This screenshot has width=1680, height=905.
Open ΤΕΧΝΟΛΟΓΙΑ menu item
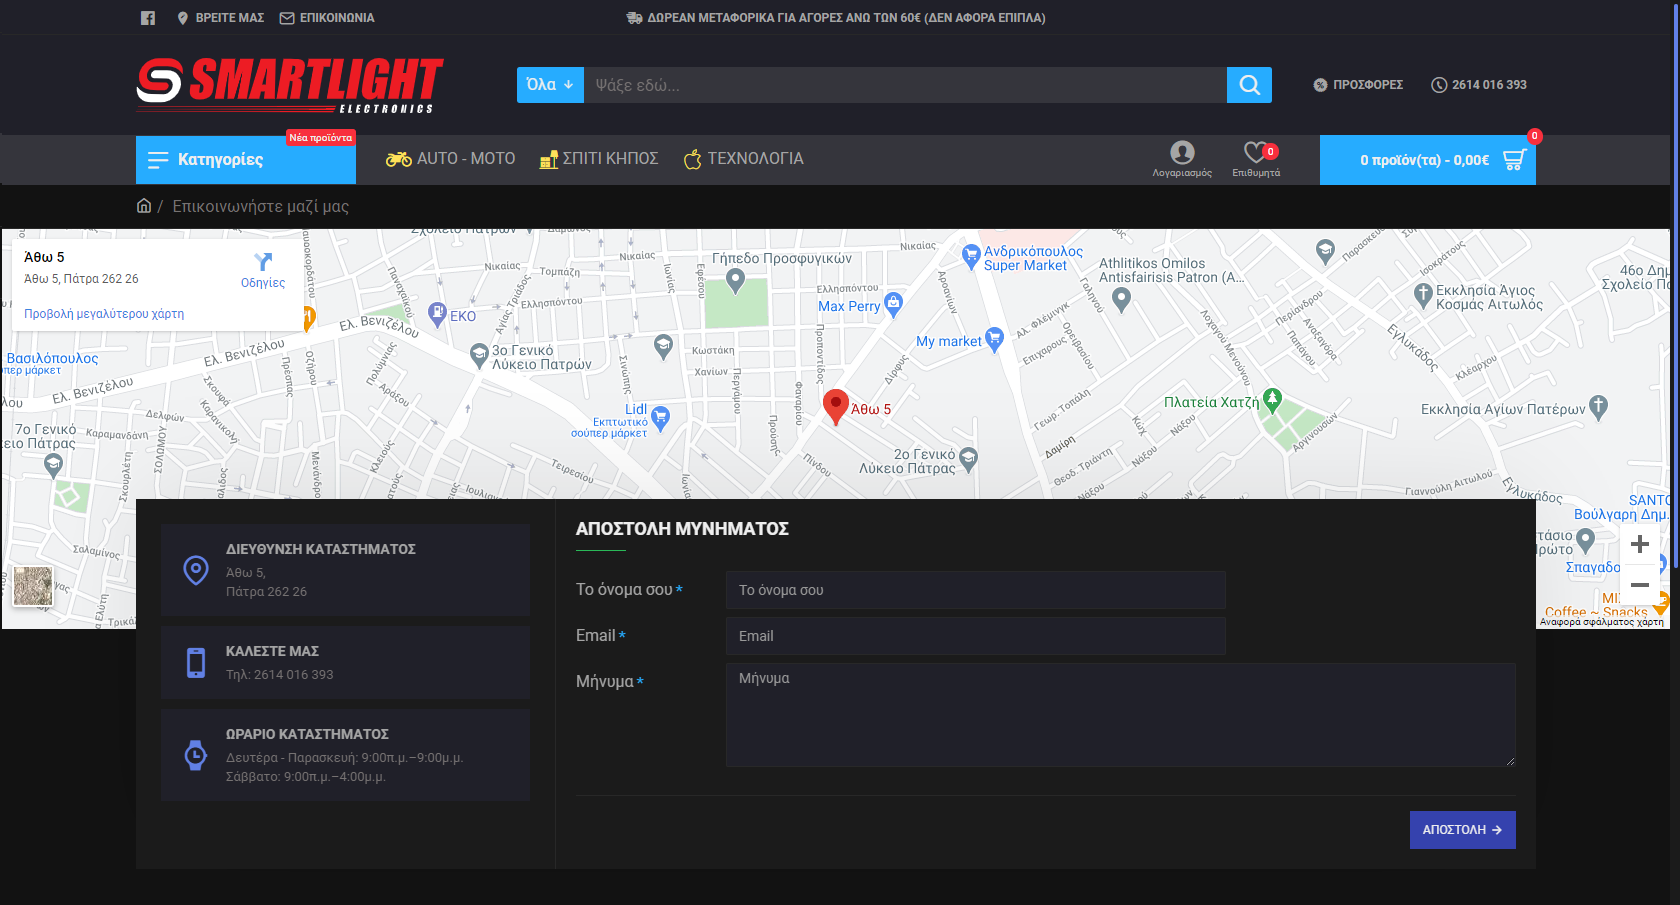[744, 159]
